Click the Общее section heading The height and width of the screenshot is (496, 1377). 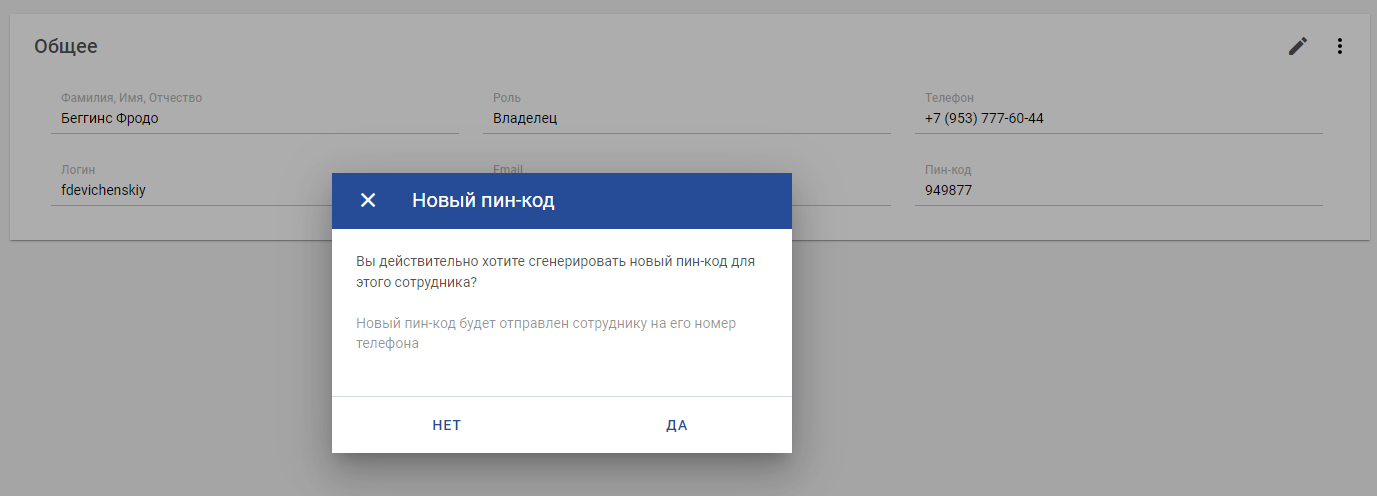(66, 46)
